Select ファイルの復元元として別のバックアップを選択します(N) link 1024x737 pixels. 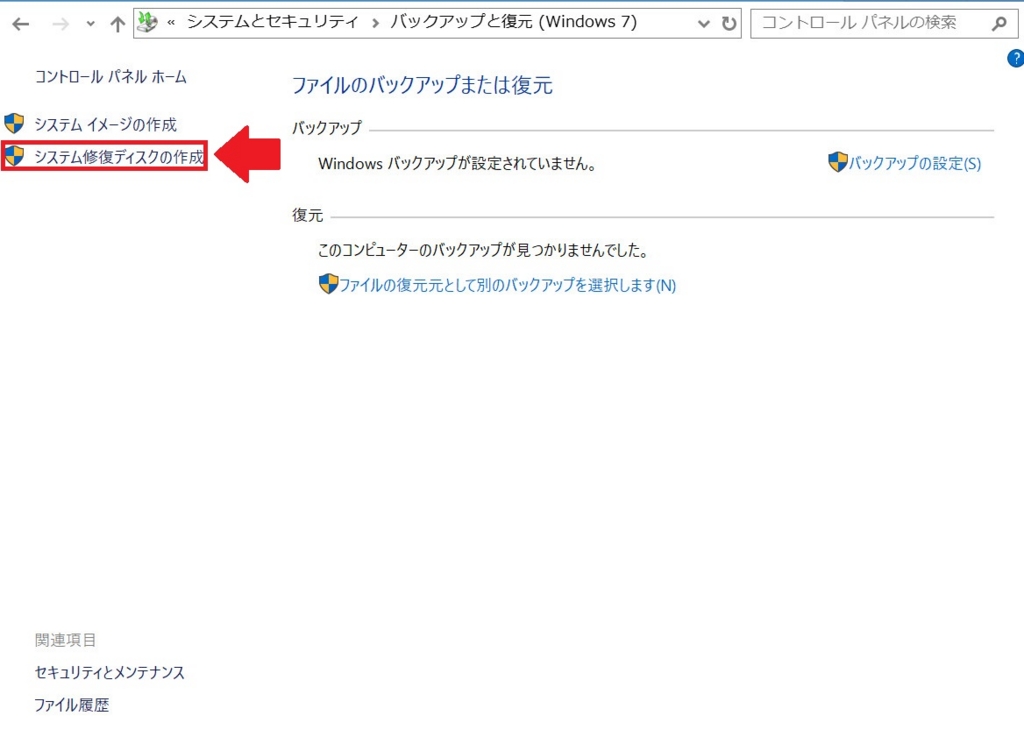(507, 285)
